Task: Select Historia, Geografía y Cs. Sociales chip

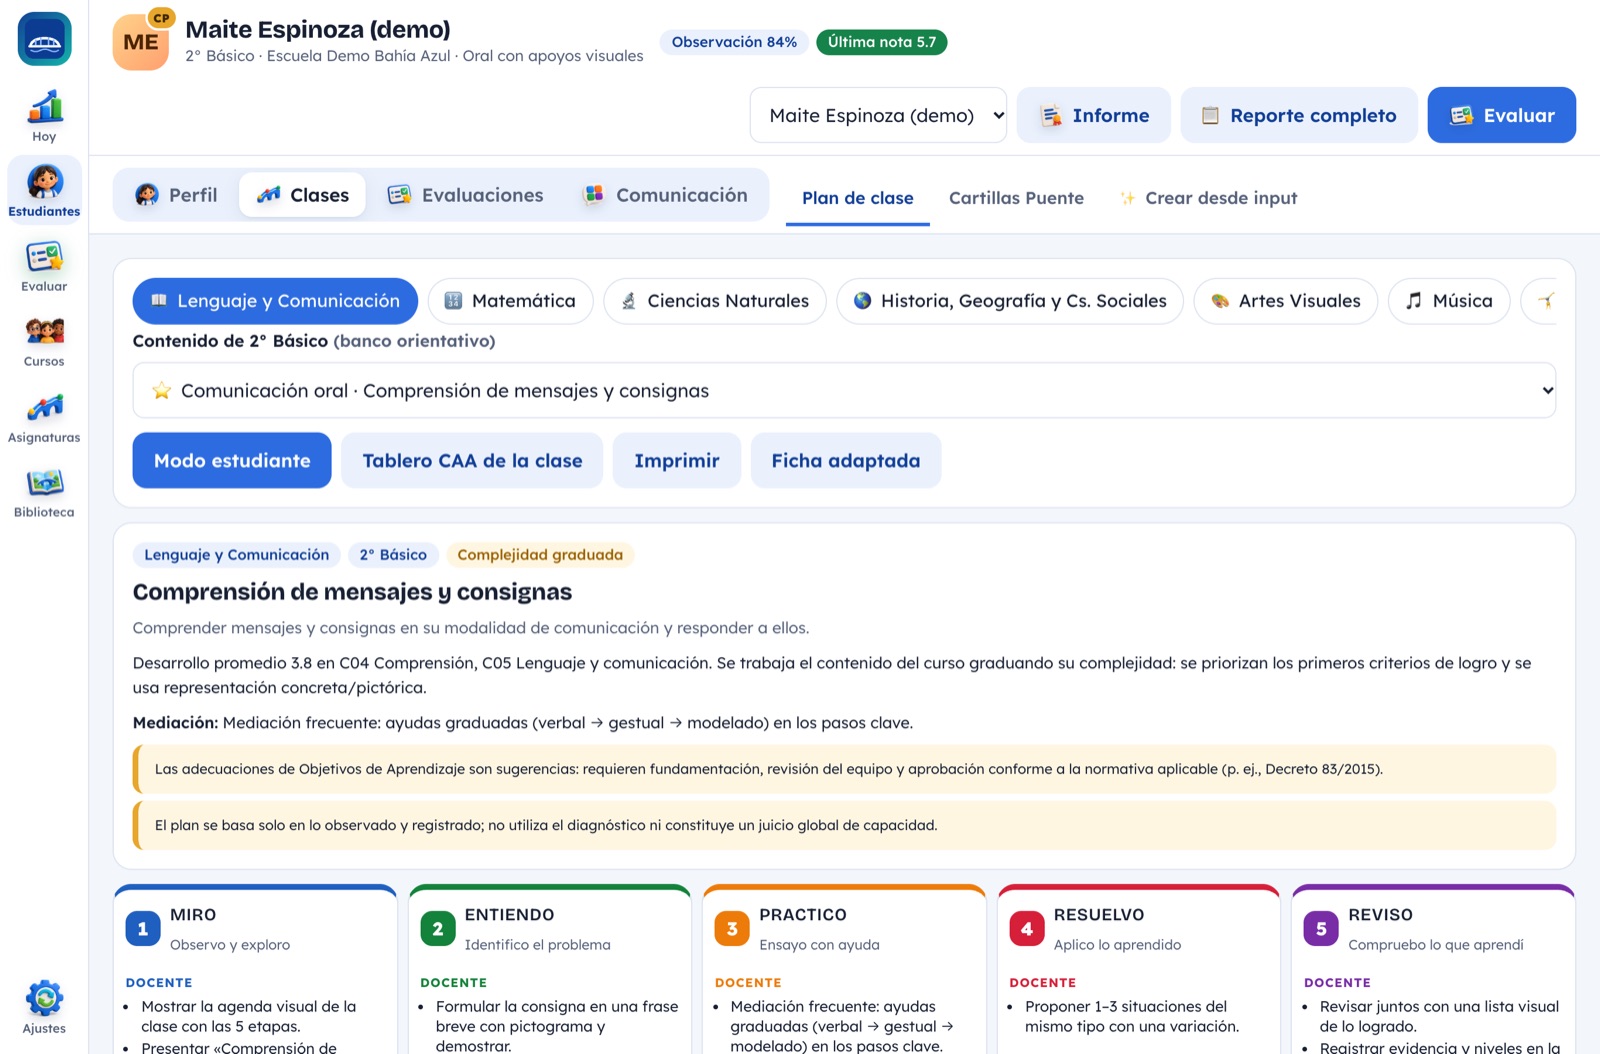Action: (1010, 301)
